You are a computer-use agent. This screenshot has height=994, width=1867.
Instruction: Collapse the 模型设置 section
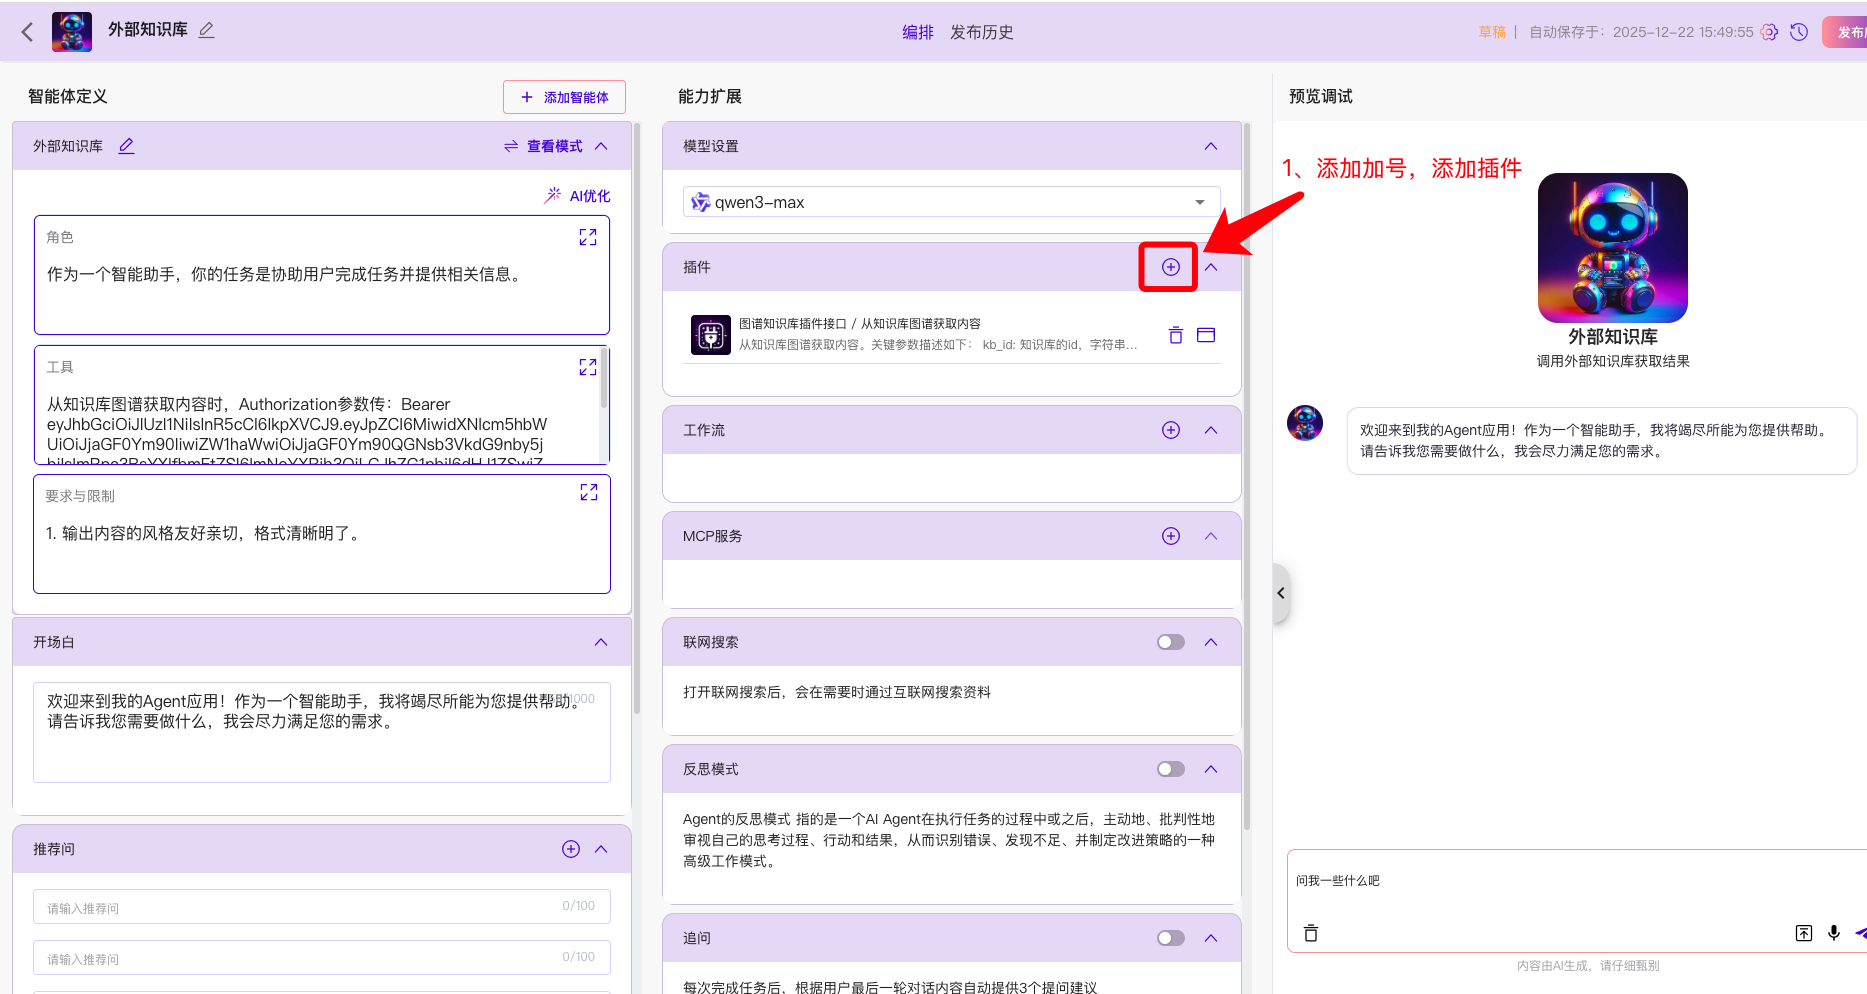pyautogui.click(x=1211, y=146)
